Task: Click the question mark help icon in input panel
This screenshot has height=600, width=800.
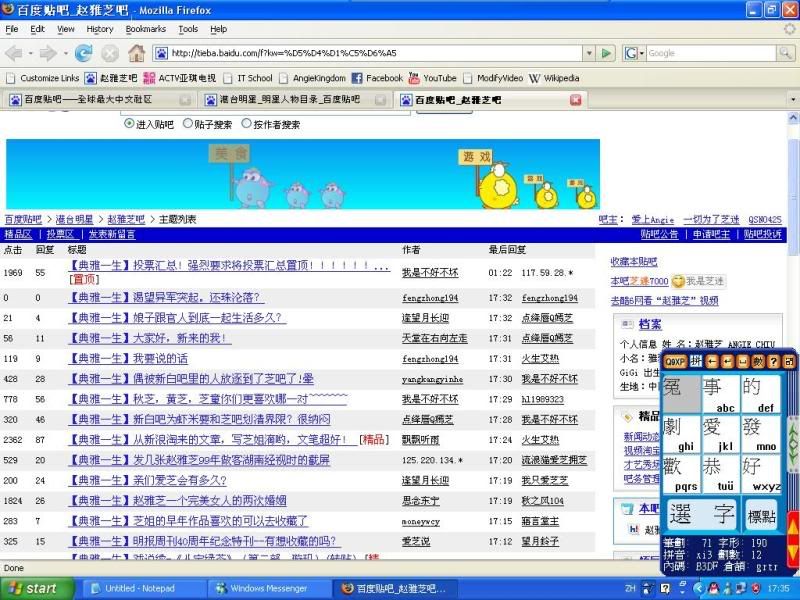Action: [x=774, y=362]
